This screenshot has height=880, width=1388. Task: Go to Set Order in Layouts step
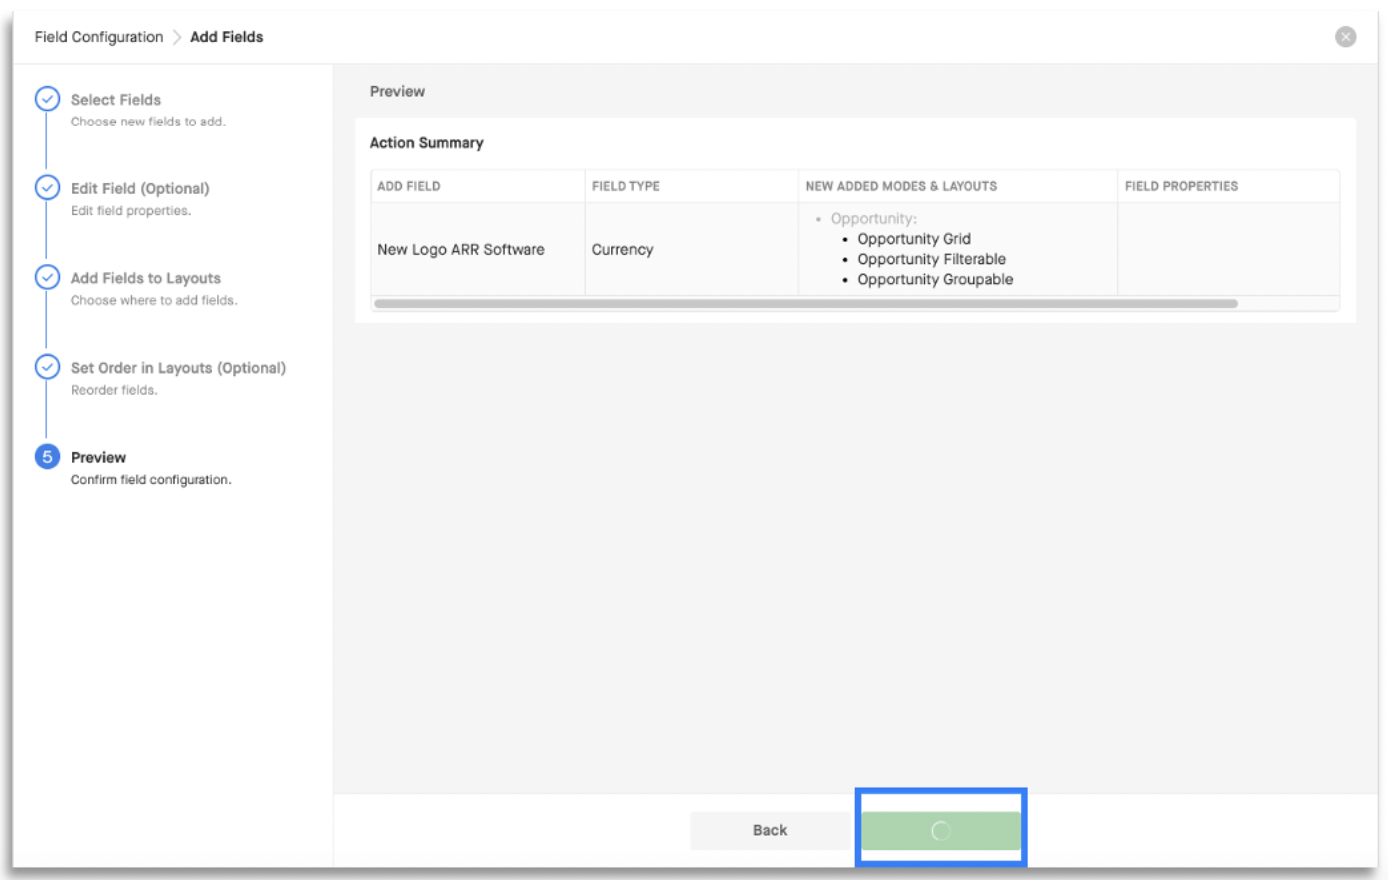pos(178,368)
